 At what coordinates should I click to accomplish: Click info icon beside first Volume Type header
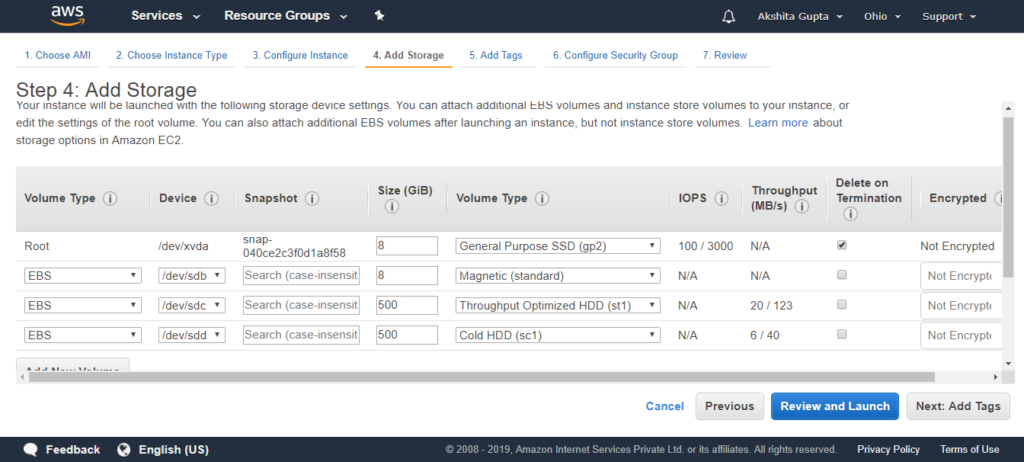pyautogui.click(x=110, y=199)
